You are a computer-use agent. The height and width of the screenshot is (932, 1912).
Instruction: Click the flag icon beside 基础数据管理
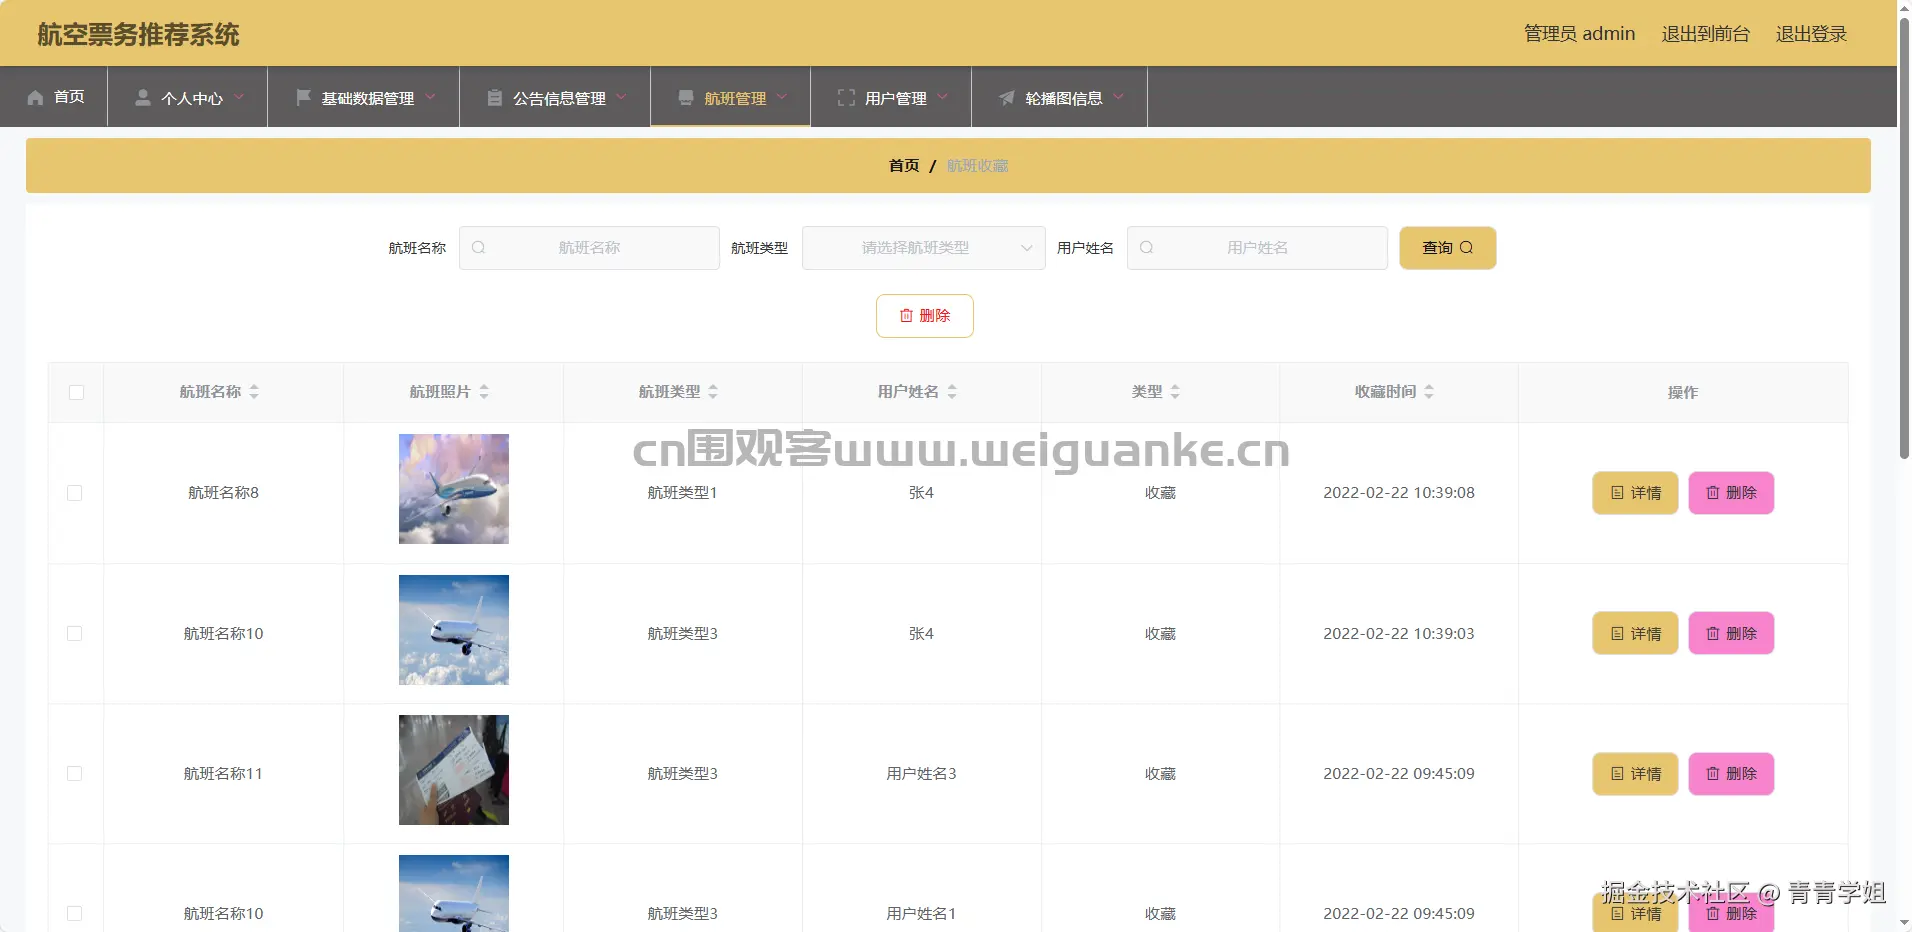(x=303, y=97)
